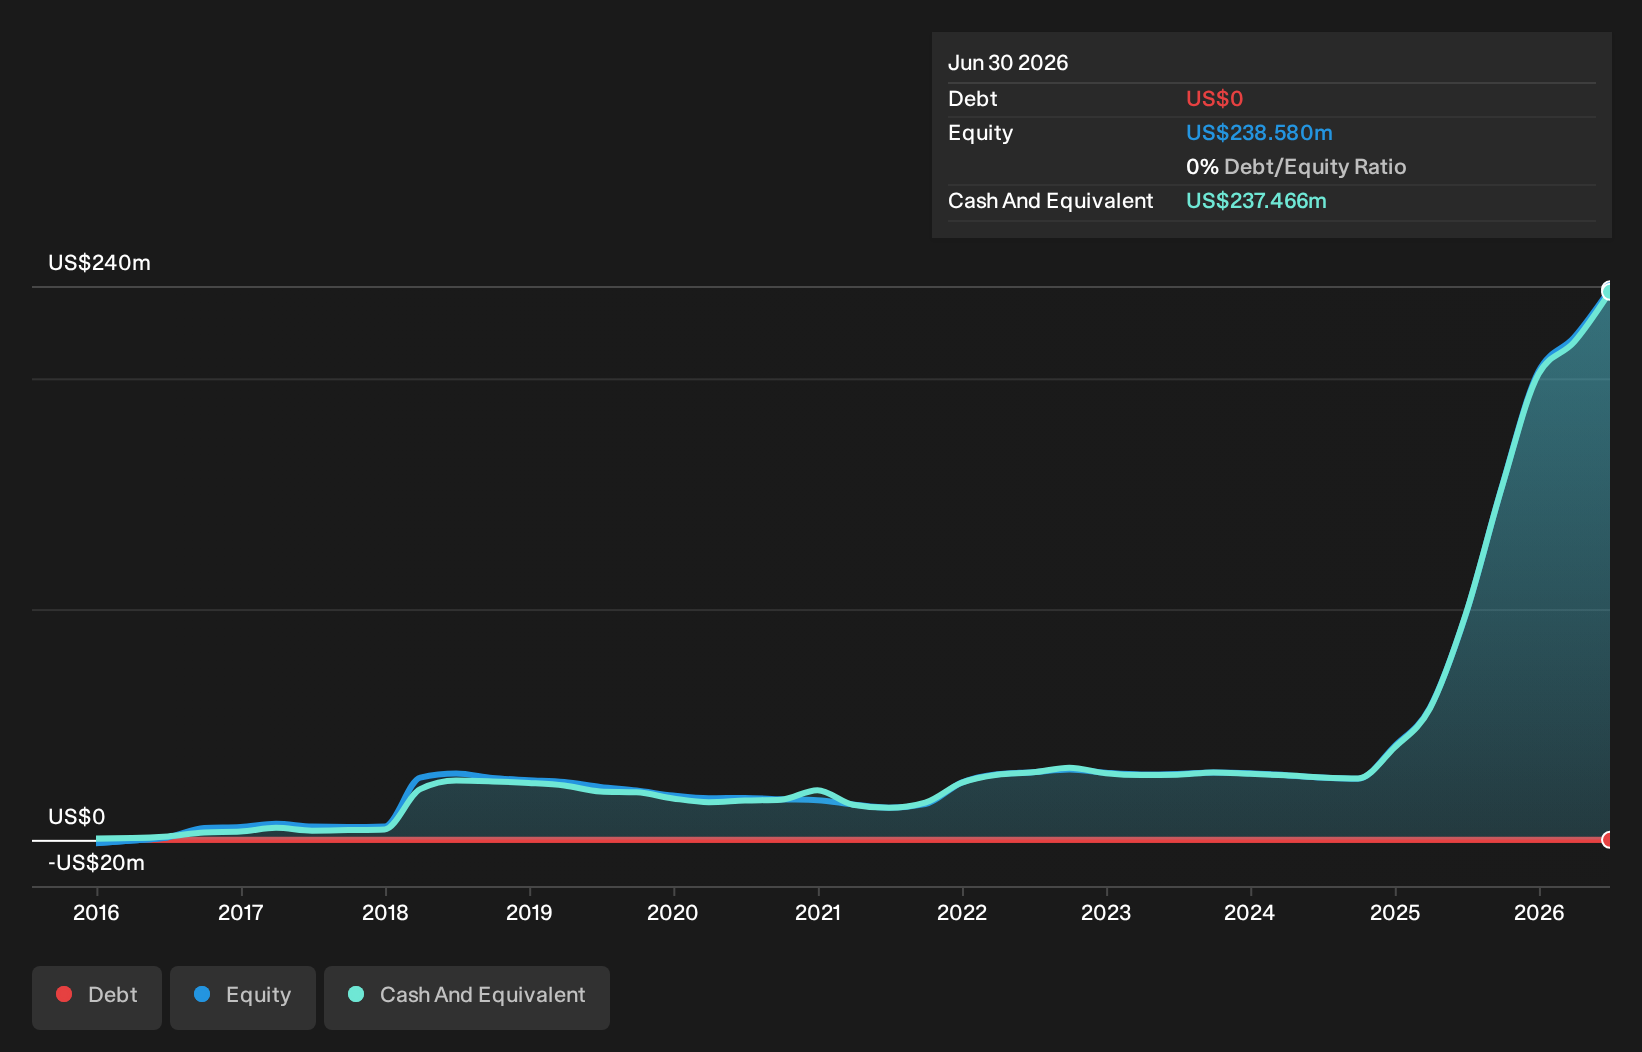1642x1052 pixels.
Task: Select the white data point marker at chart end
Action: [1608, 291]
